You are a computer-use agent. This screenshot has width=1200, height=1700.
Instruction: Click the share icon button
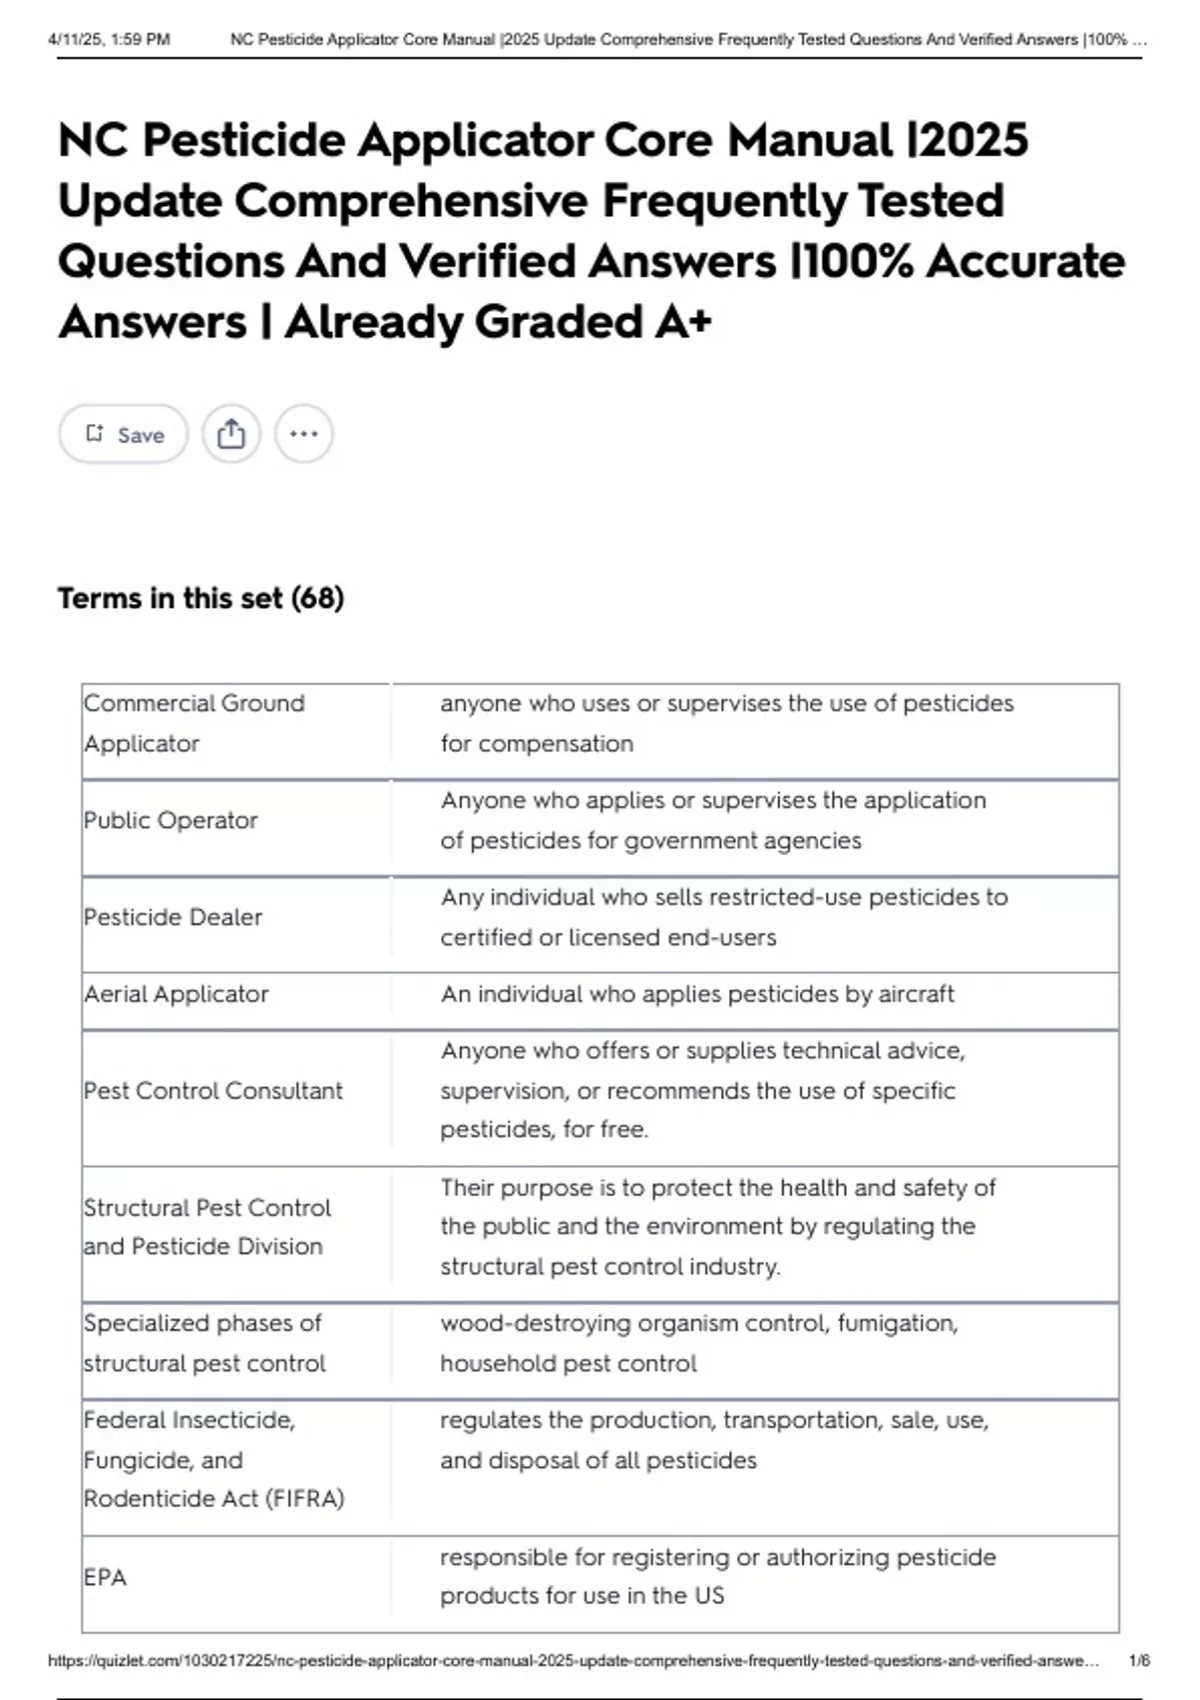click(231, 434)
